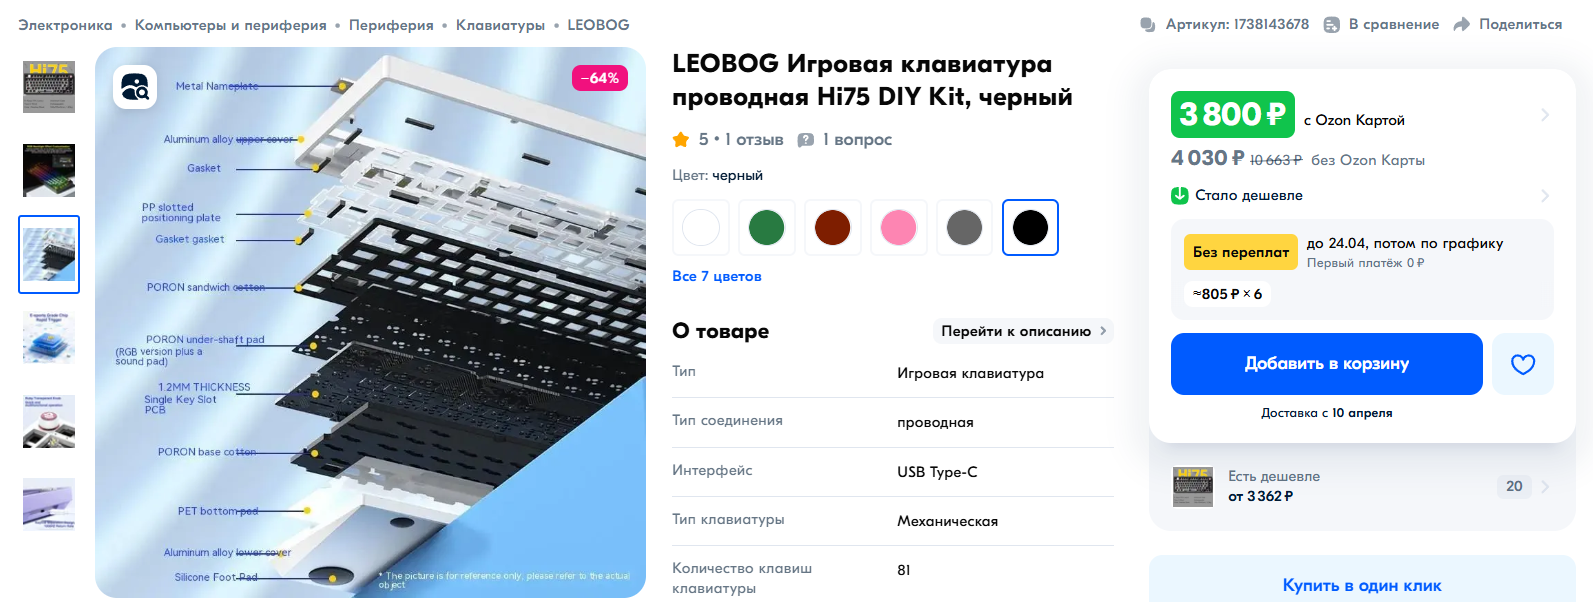Copy article number via Артикул icon
The width and height of the screenshot is (1593, 602).
(1148, 24)
